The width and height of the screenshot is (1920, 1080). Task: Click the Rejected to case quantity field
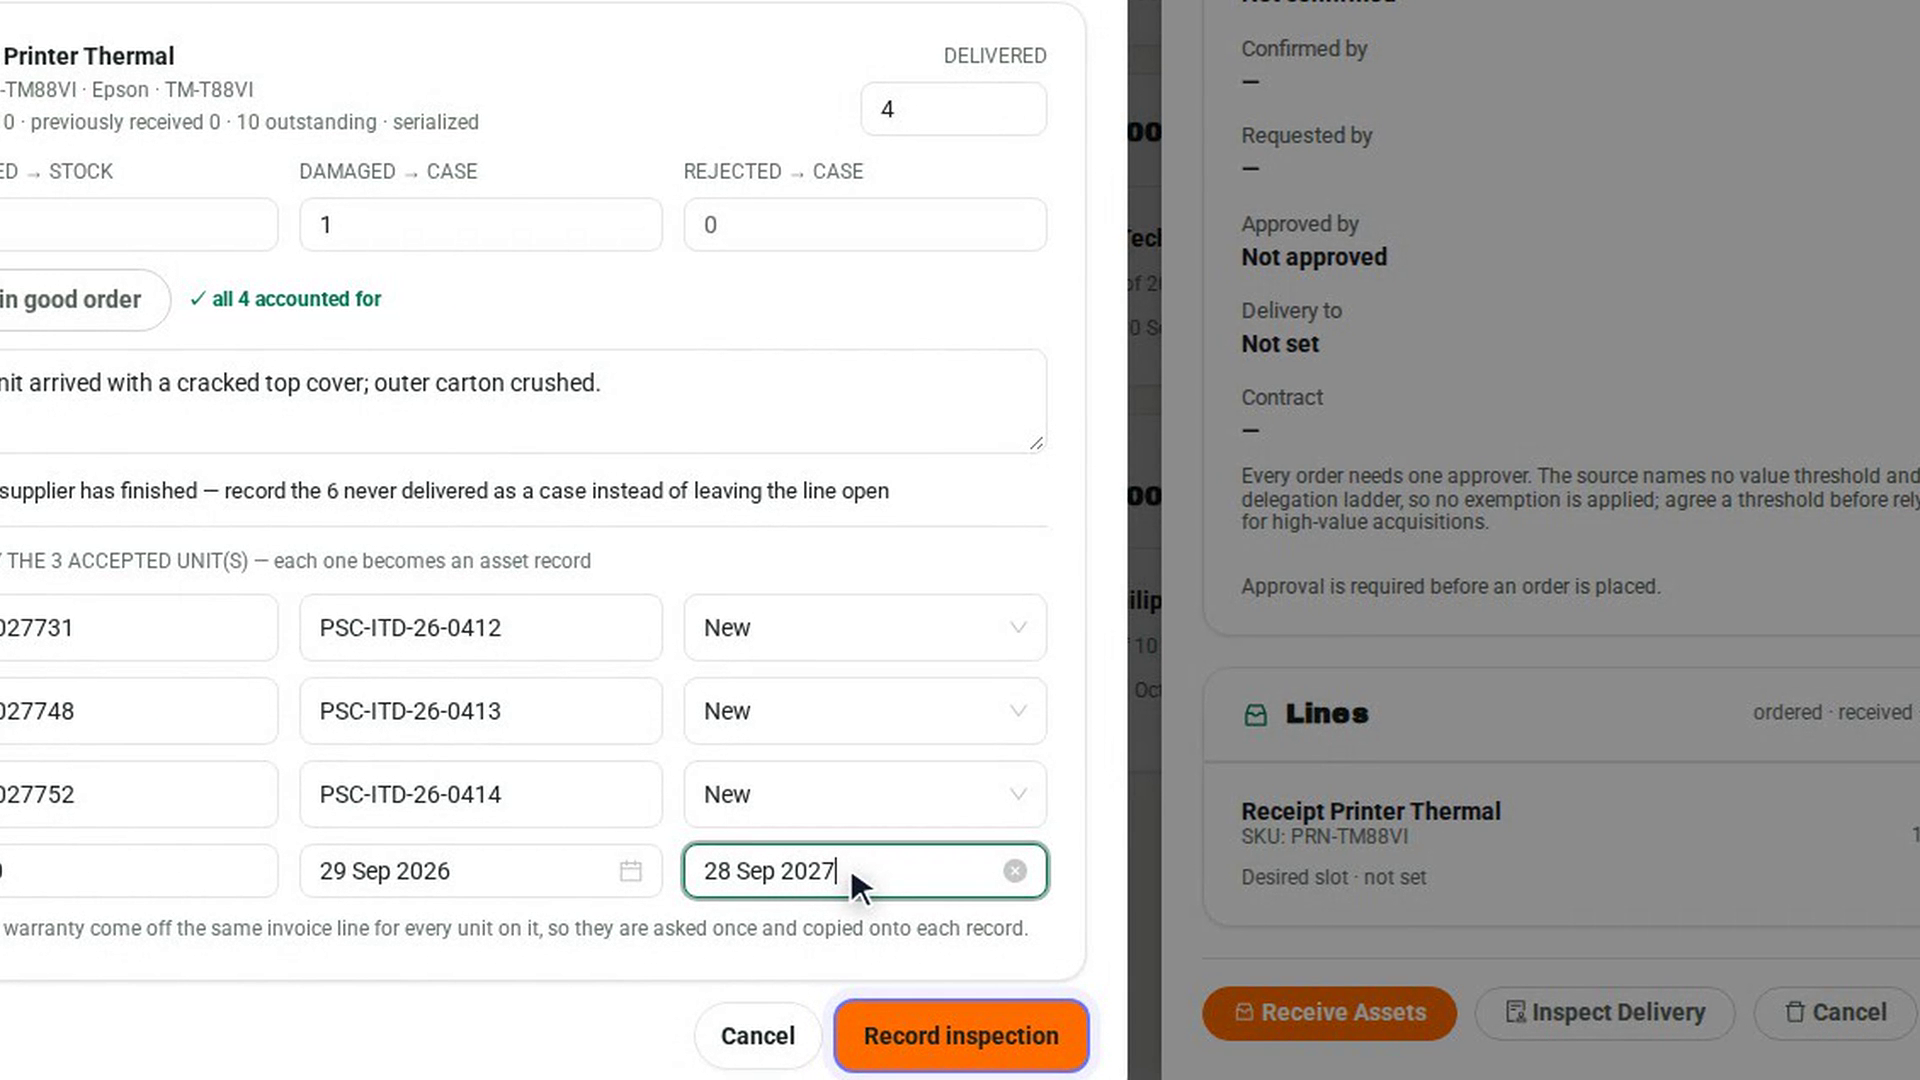865,225
